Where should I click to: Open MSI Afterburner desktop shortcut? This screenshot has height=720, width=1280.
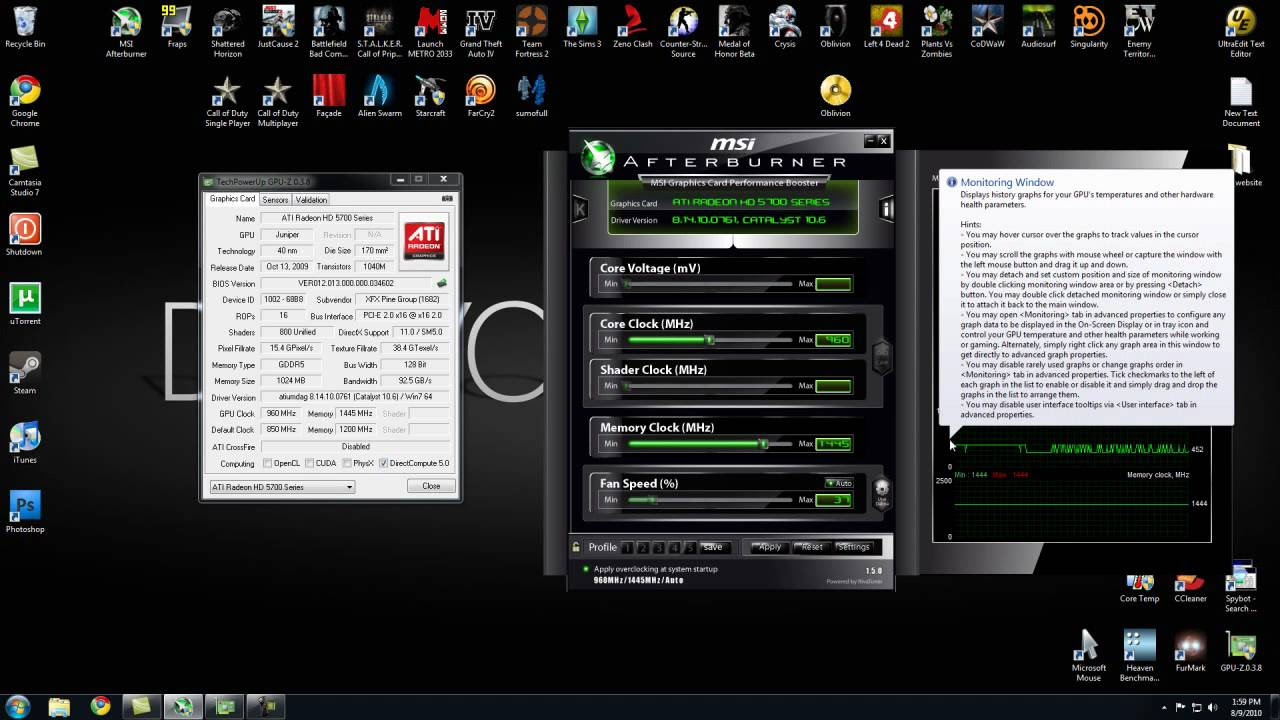[126, 33]
